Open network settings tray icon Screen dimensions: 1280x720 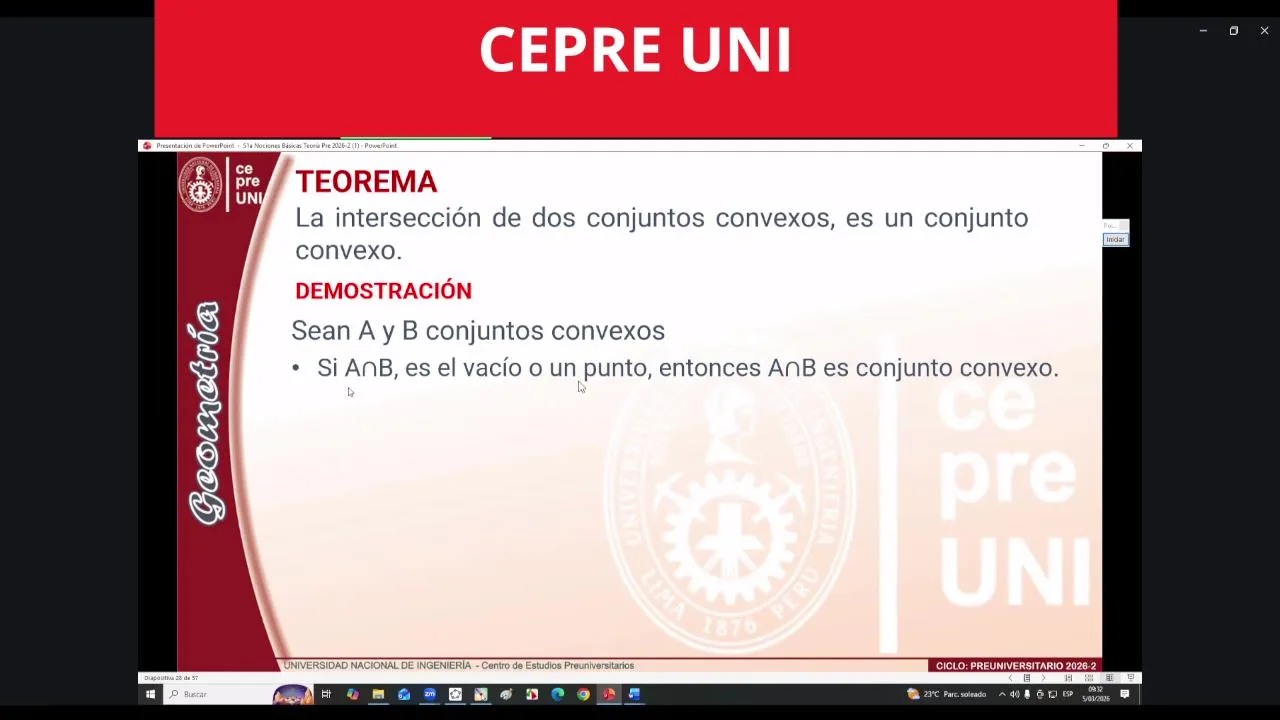(x=1052, y=694)
